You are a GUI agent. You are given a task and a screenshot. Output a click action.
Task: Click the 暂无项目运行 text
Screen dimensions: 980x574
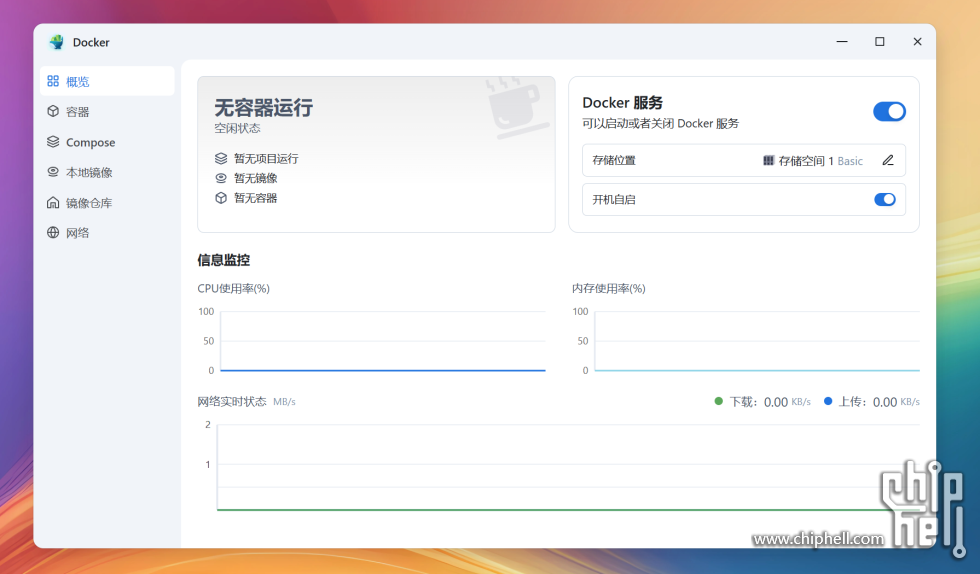click(266, 158)
